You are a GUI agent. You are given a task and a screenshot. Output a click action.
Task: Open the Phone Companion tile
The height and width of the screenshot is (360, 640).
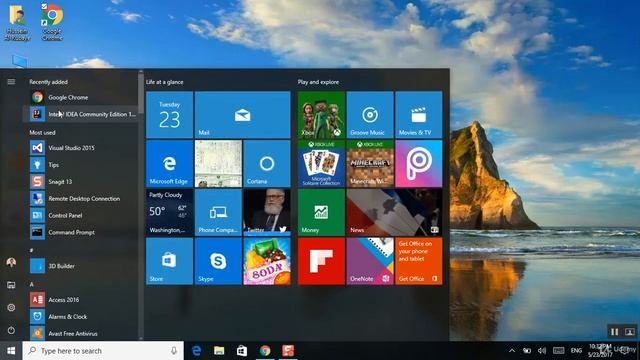pyautogui.click(x=218, y=212)
